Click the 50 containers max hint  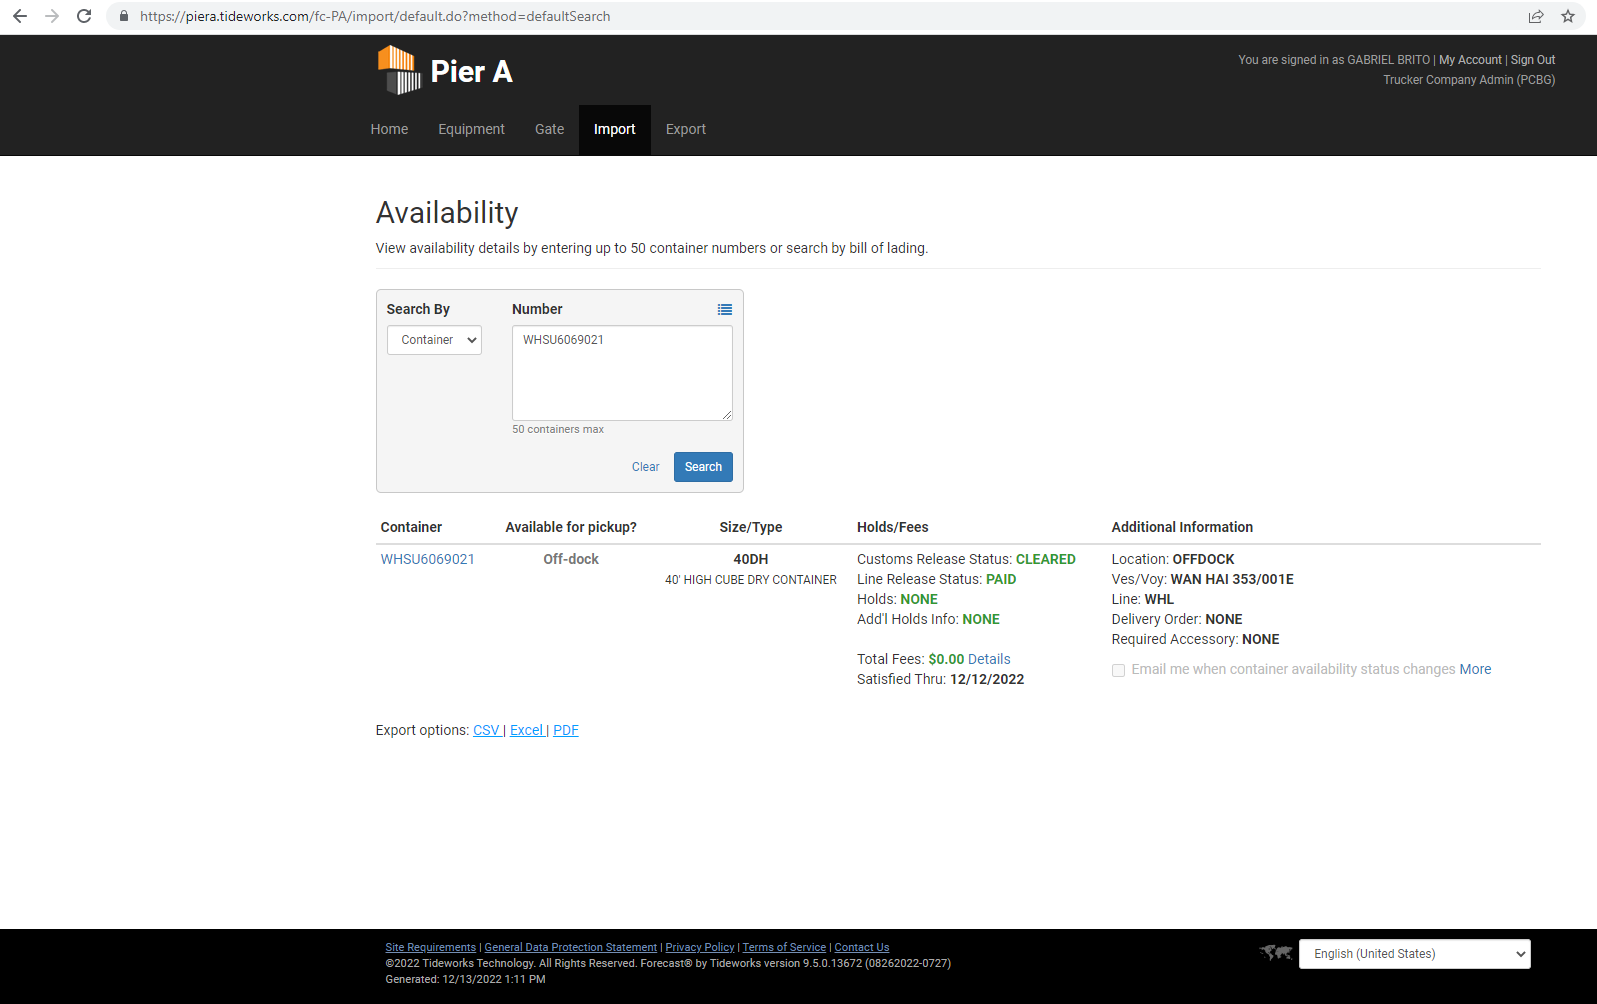(558, 429)
